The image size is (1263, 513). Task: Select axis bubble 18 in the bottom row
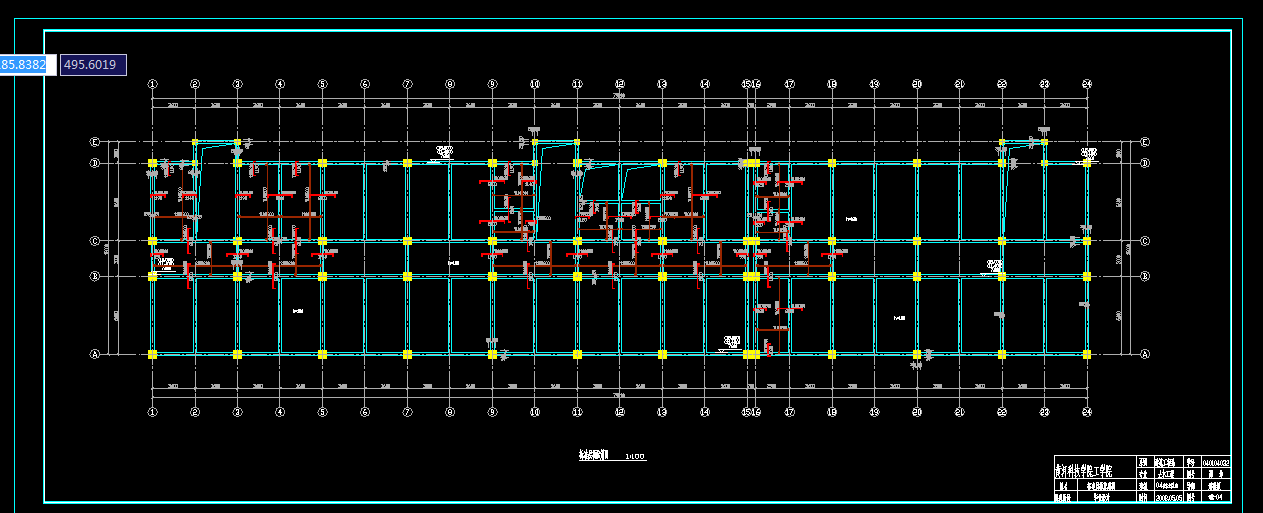(x=832, y=411)
